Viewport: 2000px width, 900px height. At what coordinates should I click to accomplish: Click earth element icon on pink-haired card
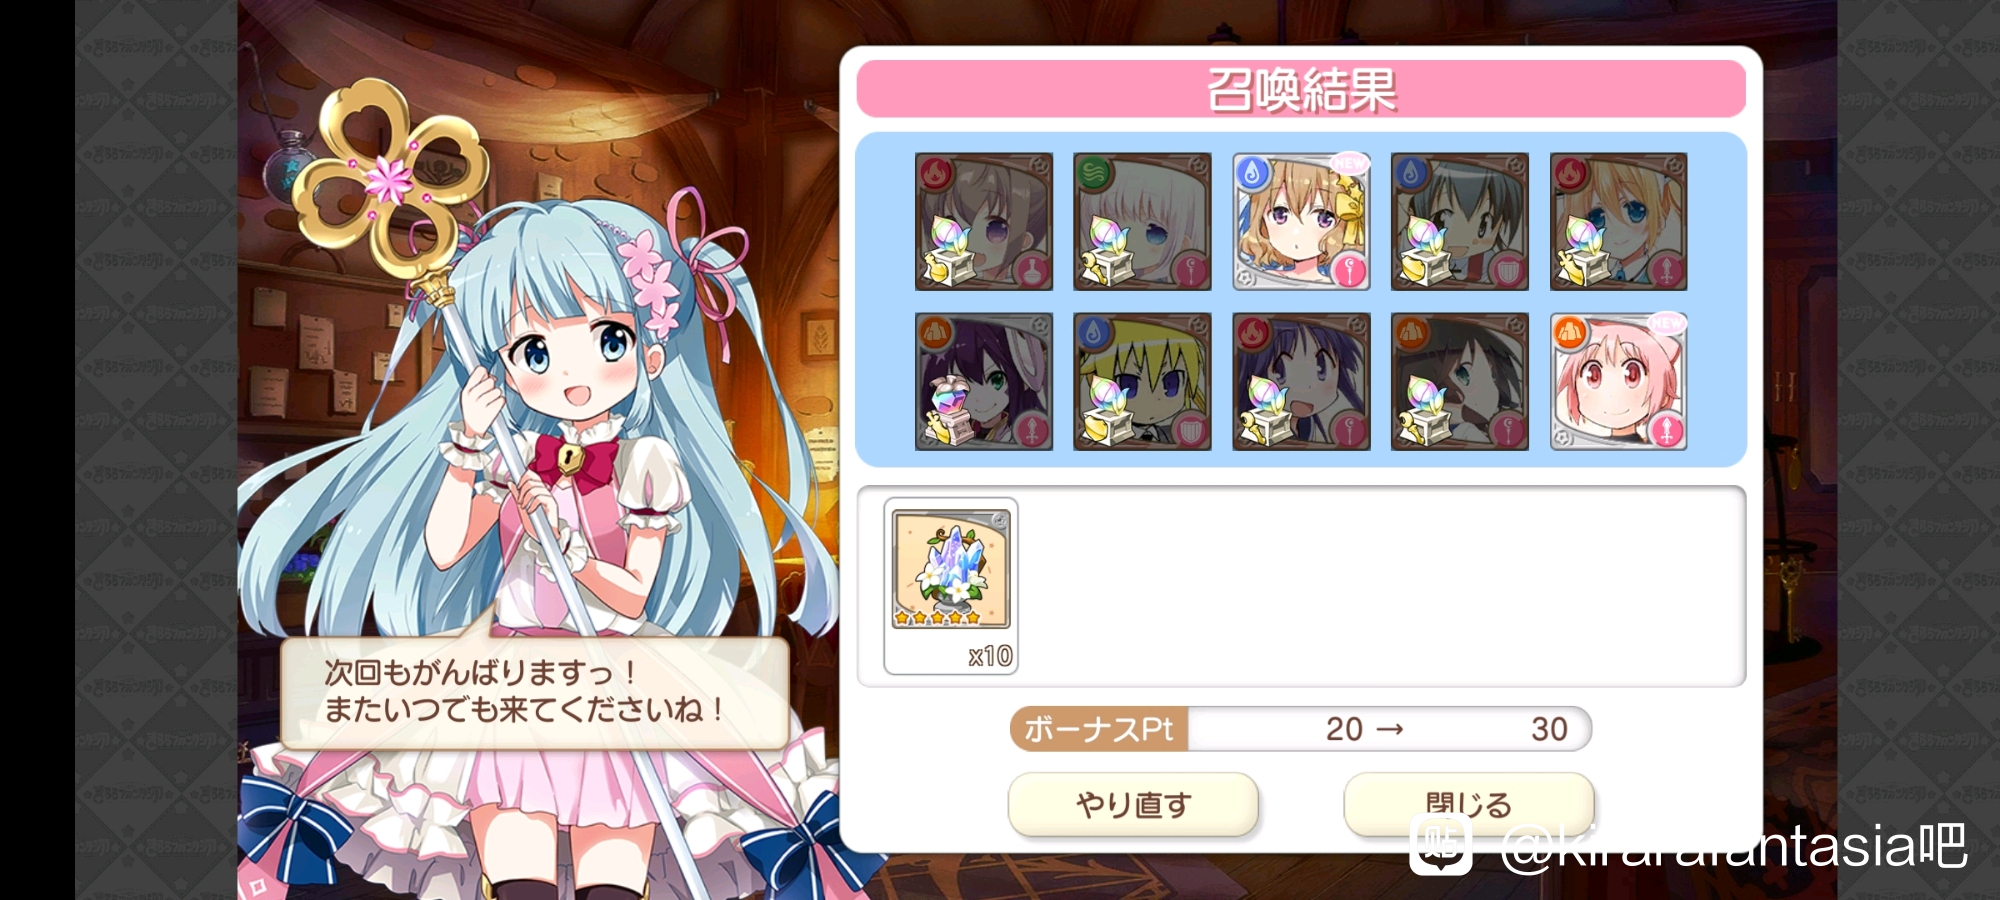coord(1571,333)
